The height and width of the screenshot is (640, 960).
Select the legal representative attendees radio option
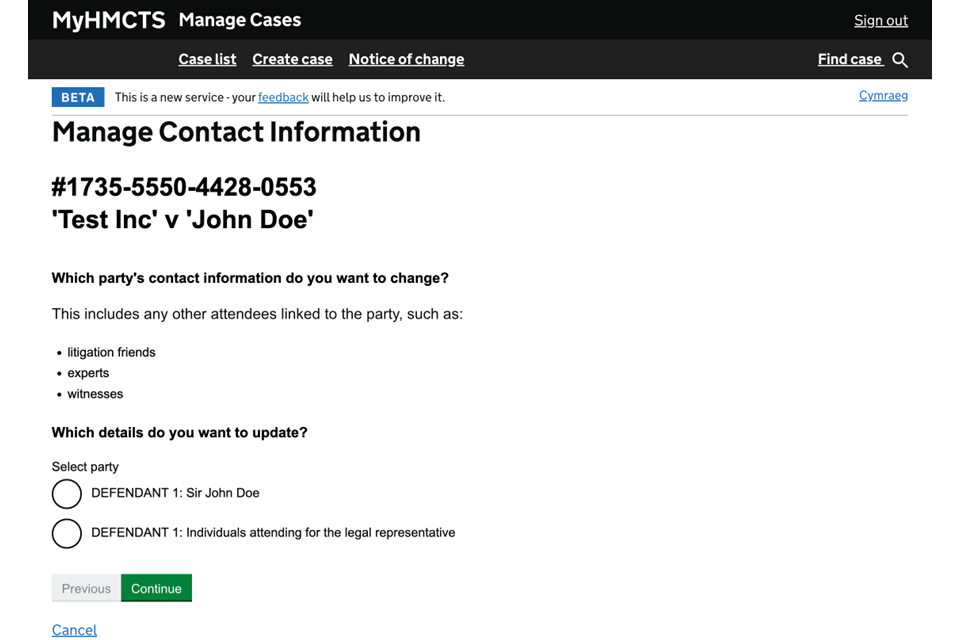(x=67, y=533)
